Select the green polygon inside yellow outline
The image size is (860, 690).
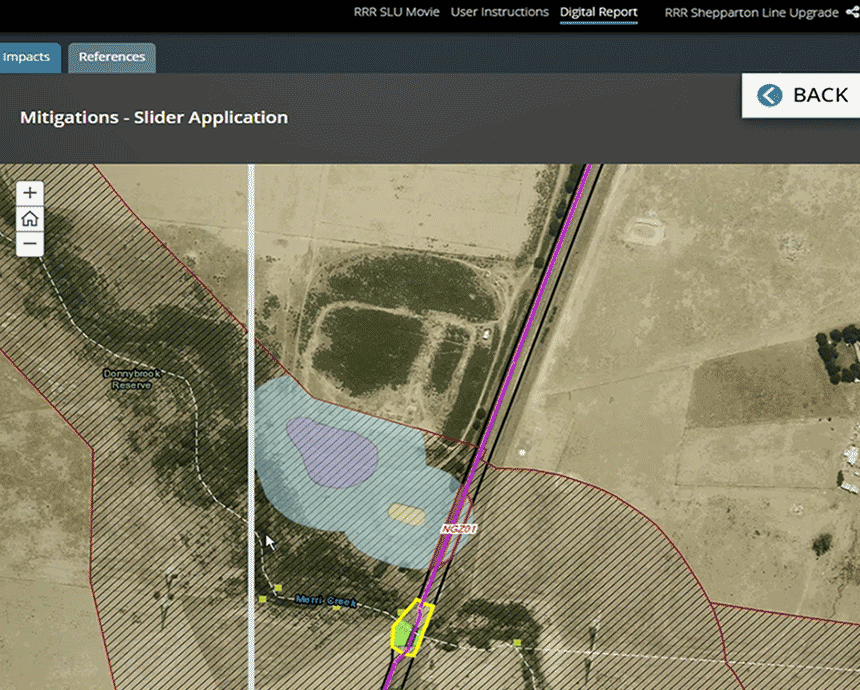click(404, 634)
